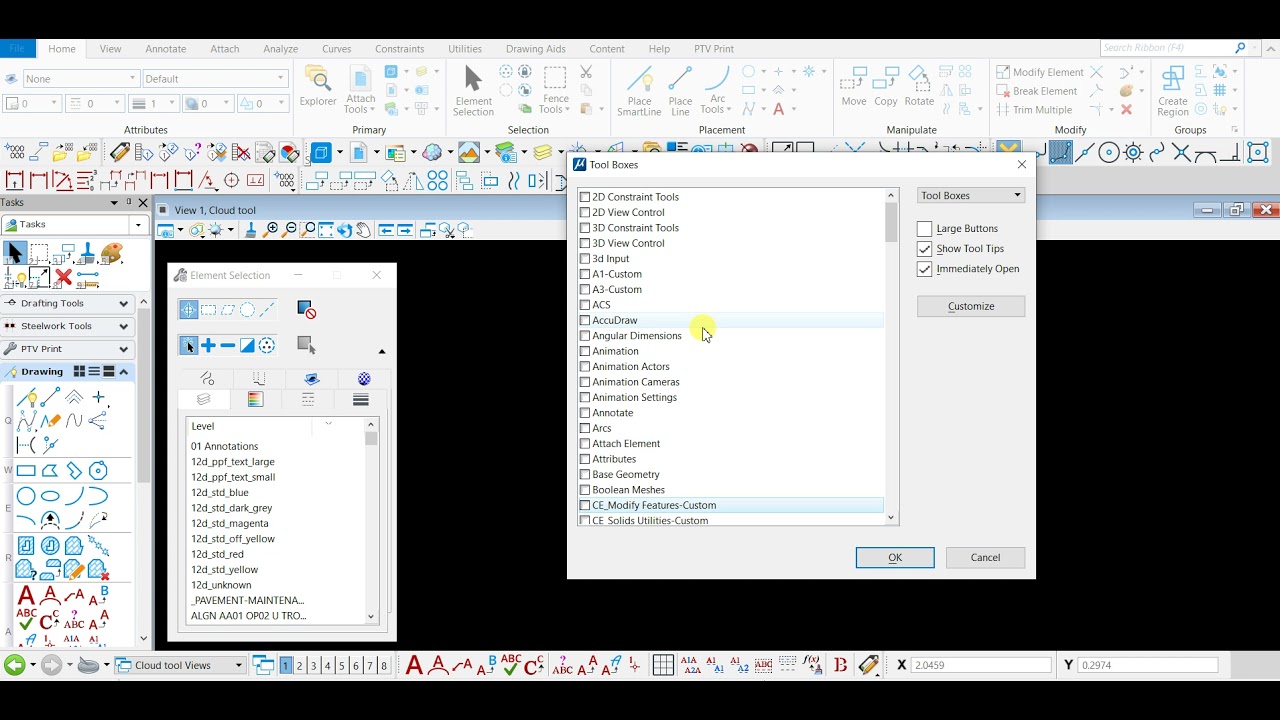This screenshot has height=720, width=1280.
Task: Click the X coordinate field
Action: 980,665
